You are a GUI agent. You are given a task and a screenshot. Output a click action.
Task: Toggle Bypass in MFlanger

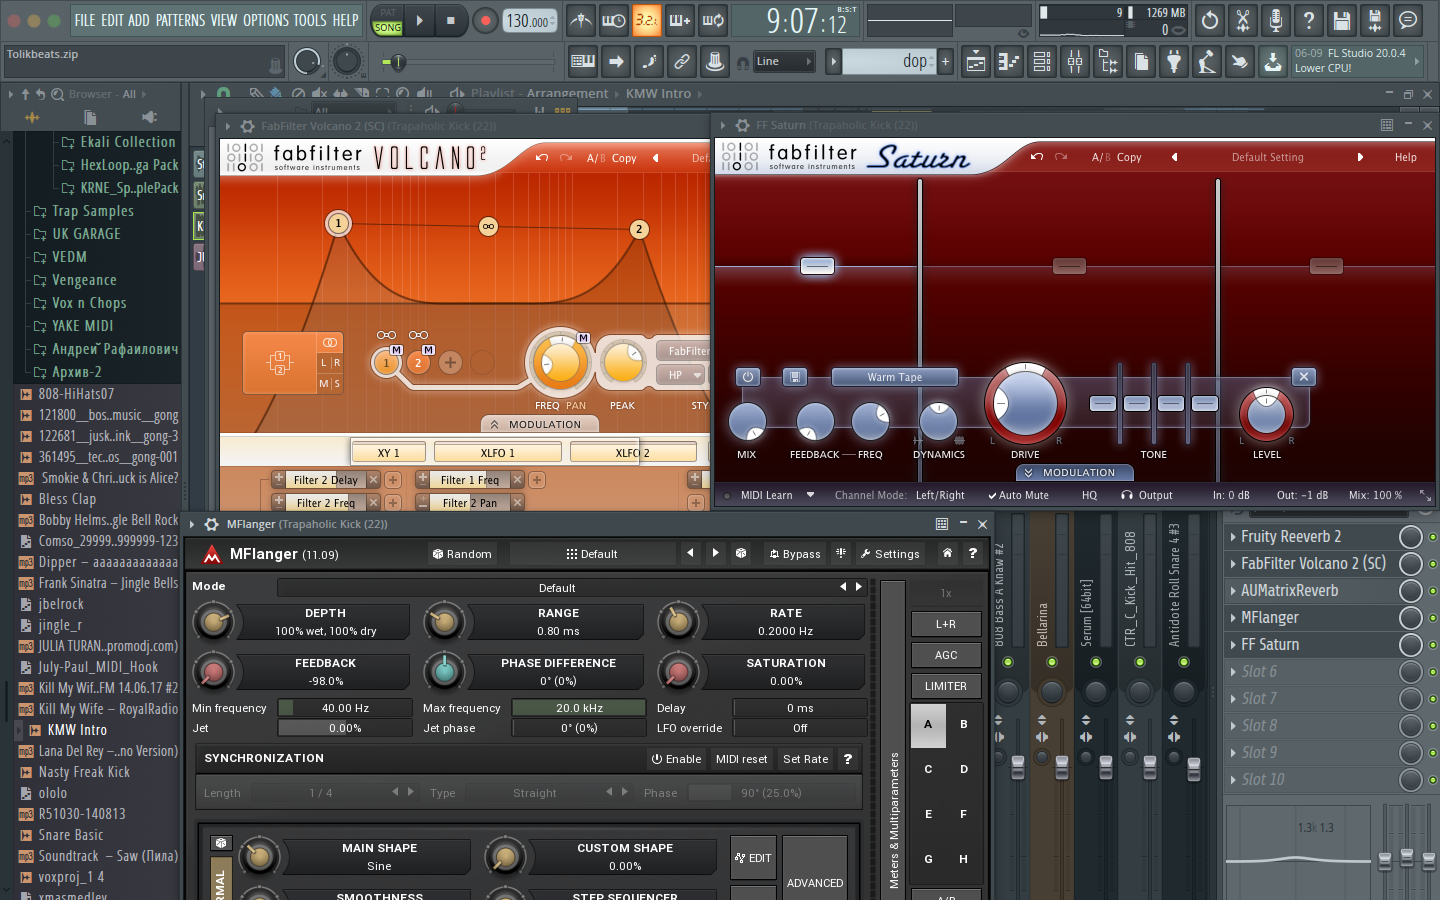pos(794,554)
